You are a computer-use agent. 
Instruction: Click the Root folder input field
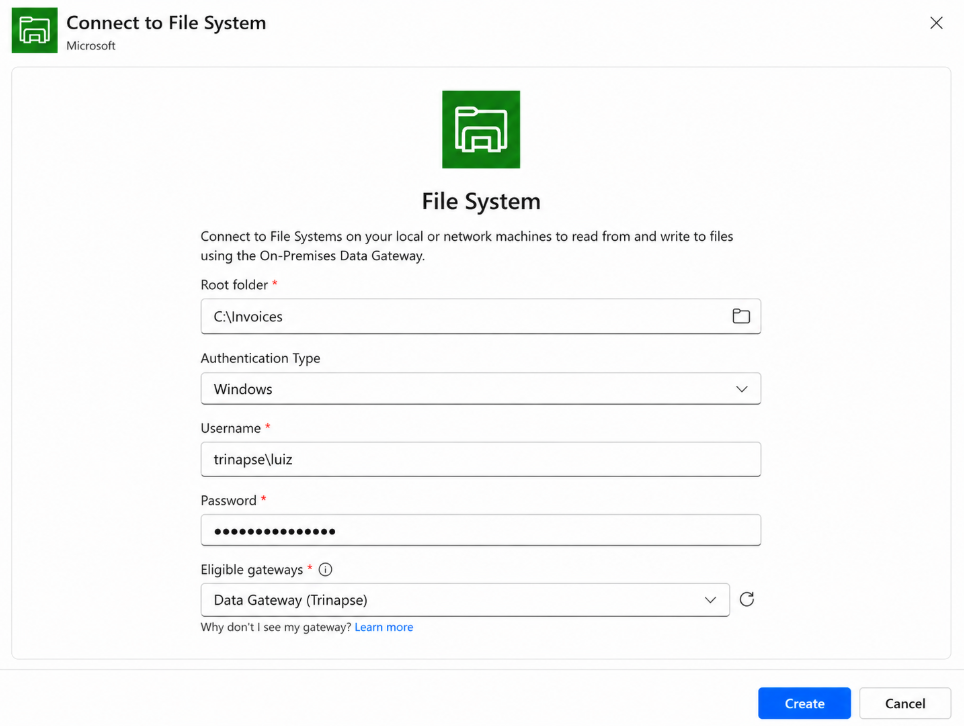[x=481, y=316]
